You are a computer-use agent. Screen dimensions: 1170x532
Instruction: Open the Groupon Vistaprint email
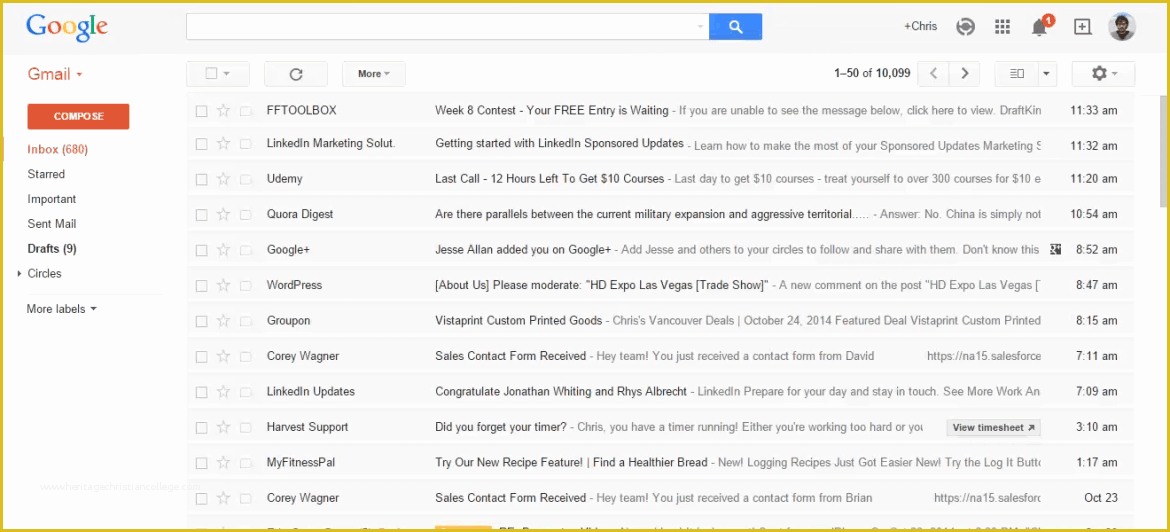[x=660, y=321]
